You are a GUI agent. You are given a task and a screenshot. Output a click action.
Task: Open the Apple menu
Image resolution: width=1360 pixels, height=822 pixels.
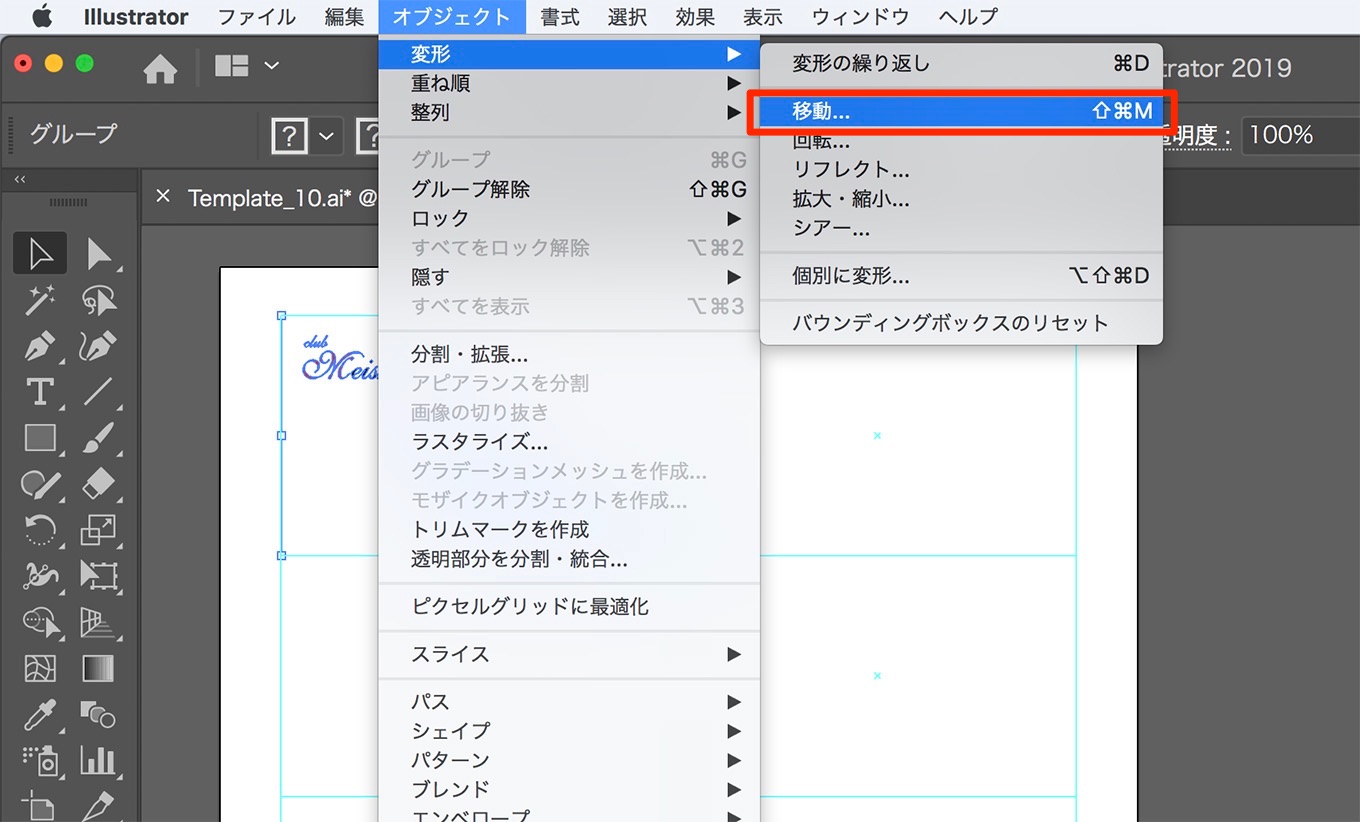(42, 17)
